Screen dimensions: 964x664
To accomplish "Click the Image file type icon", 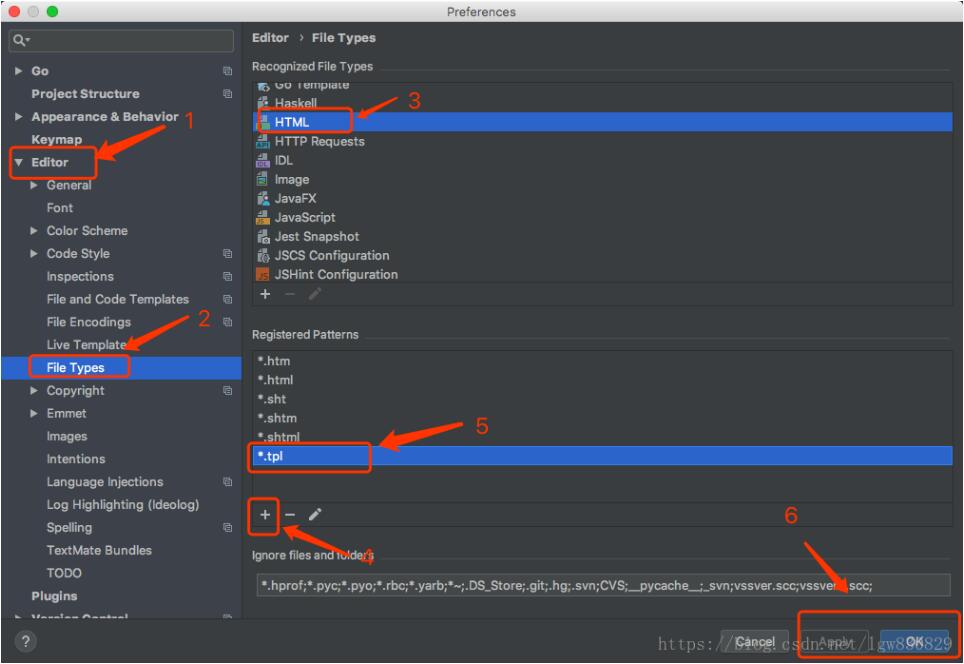I will (x=263, y=180).
